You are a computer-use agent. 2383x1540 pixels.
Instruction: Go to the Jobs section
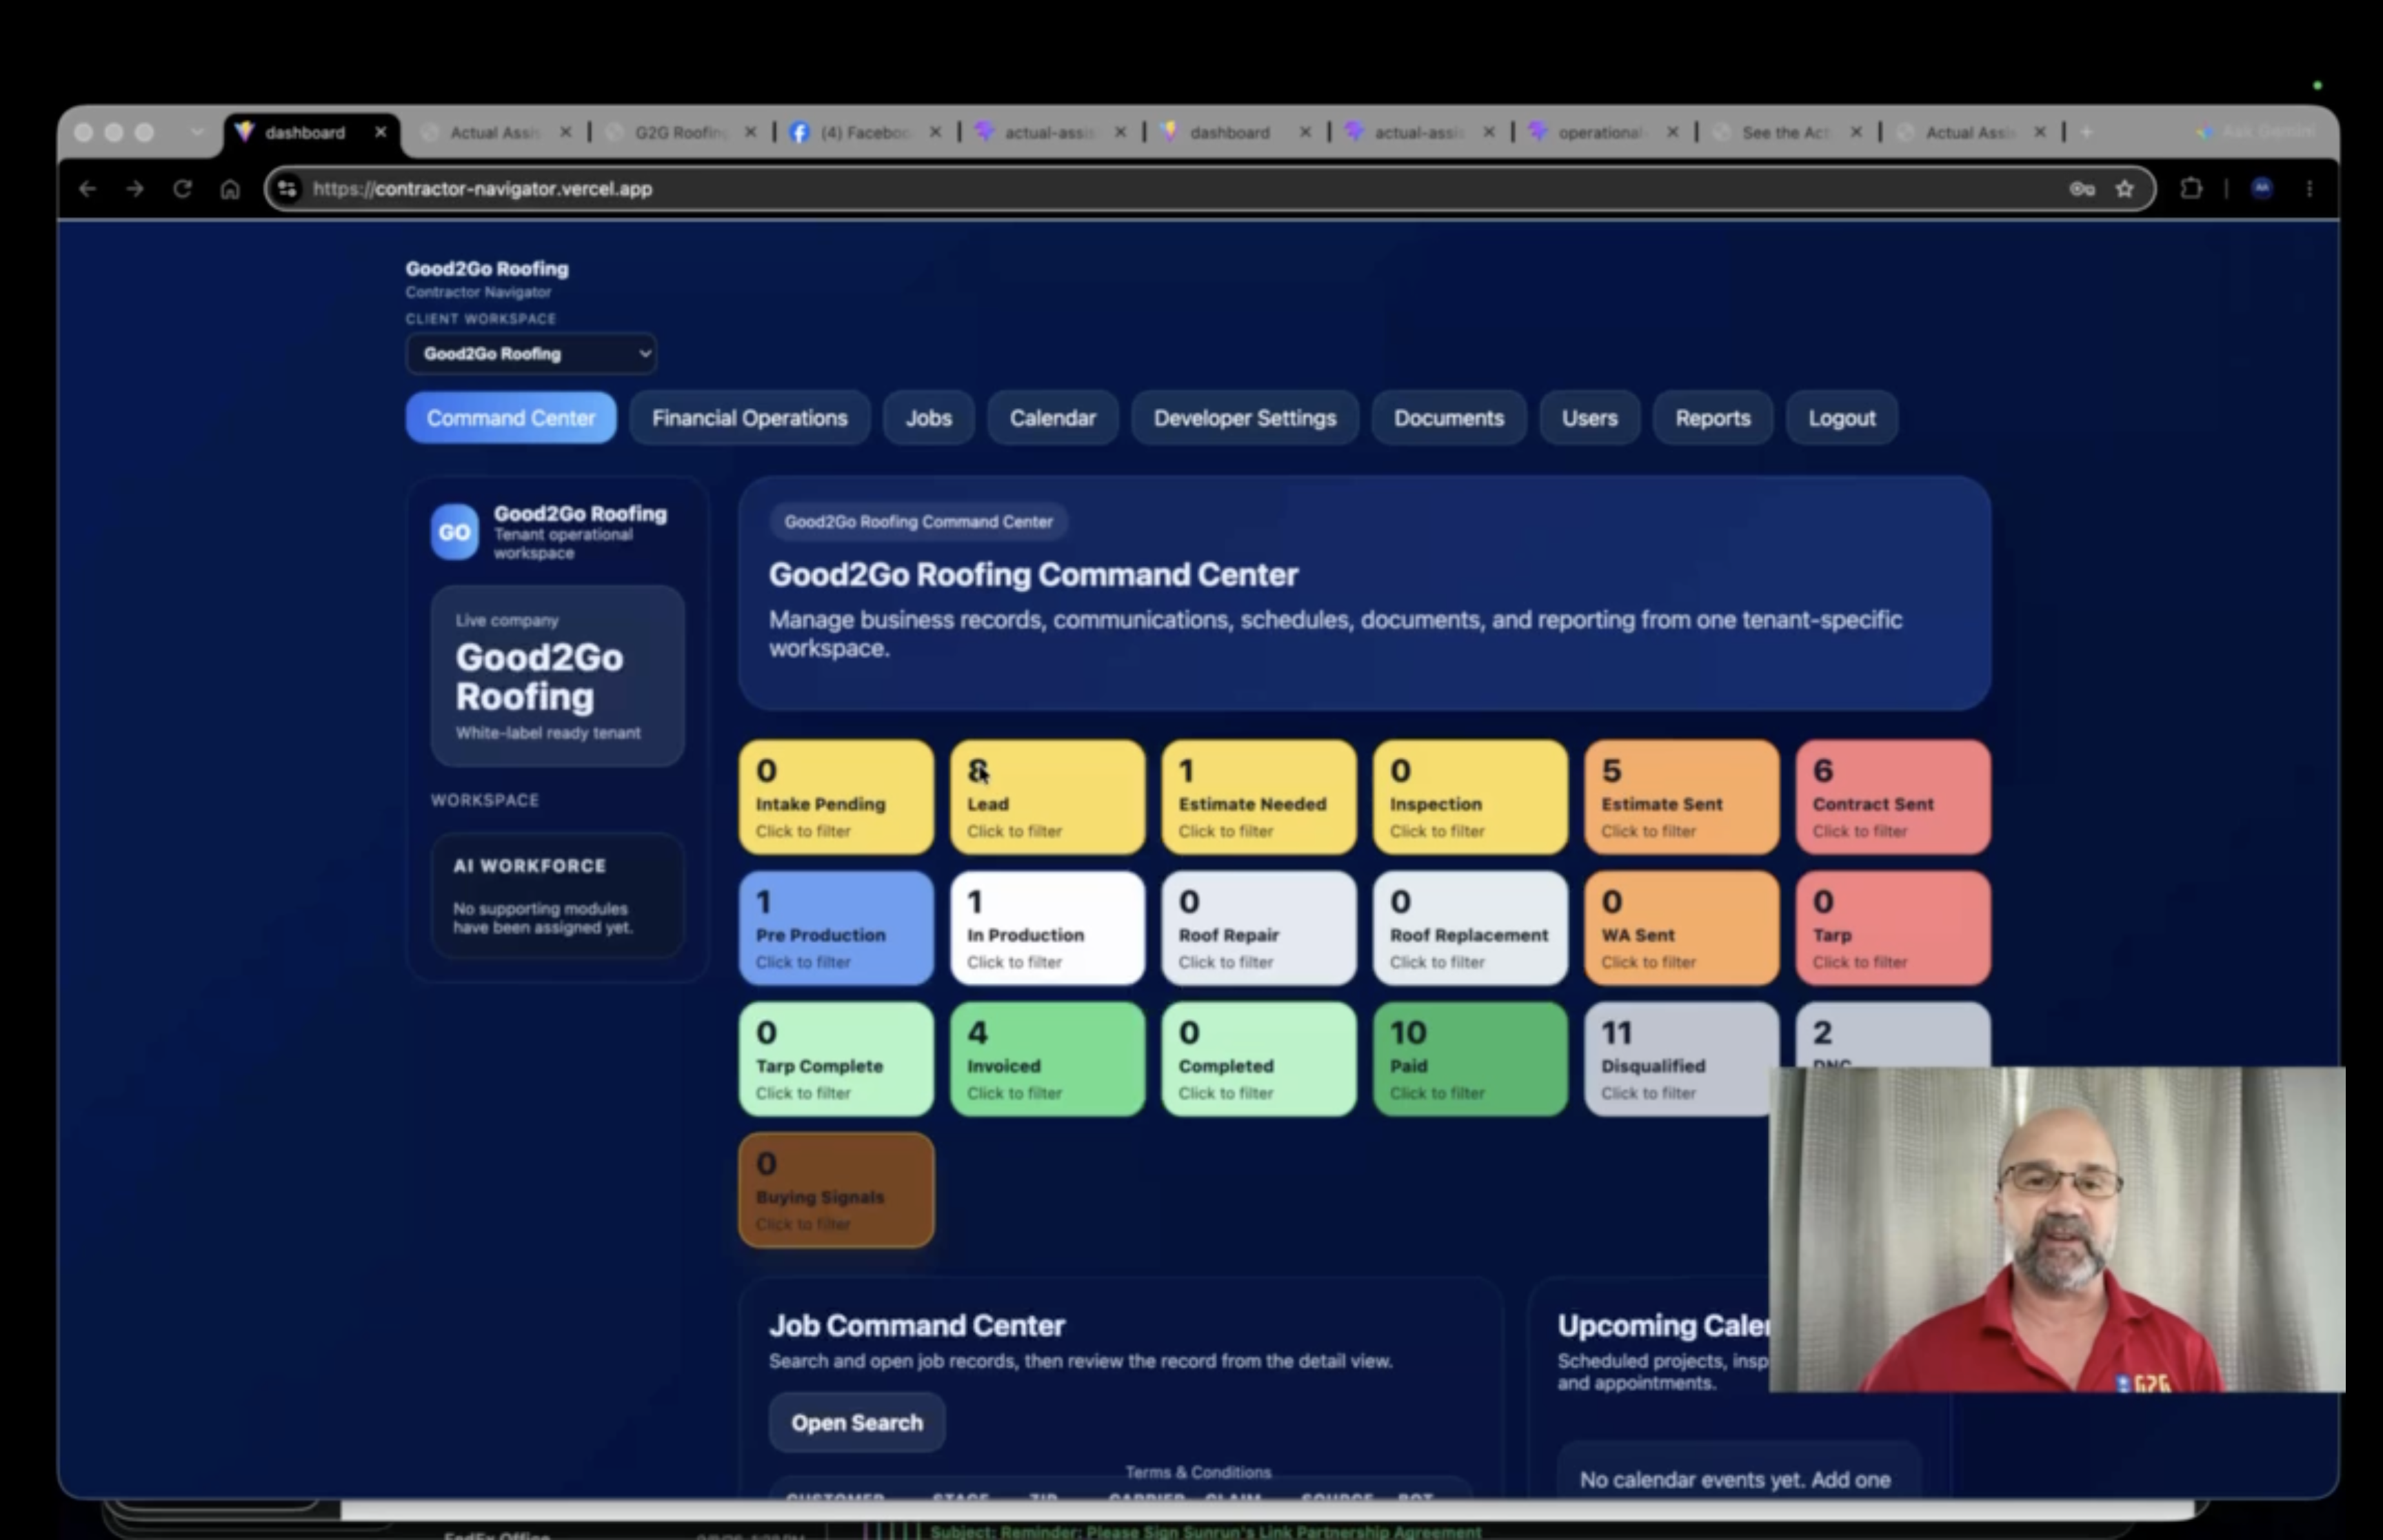tap(929, 418)
